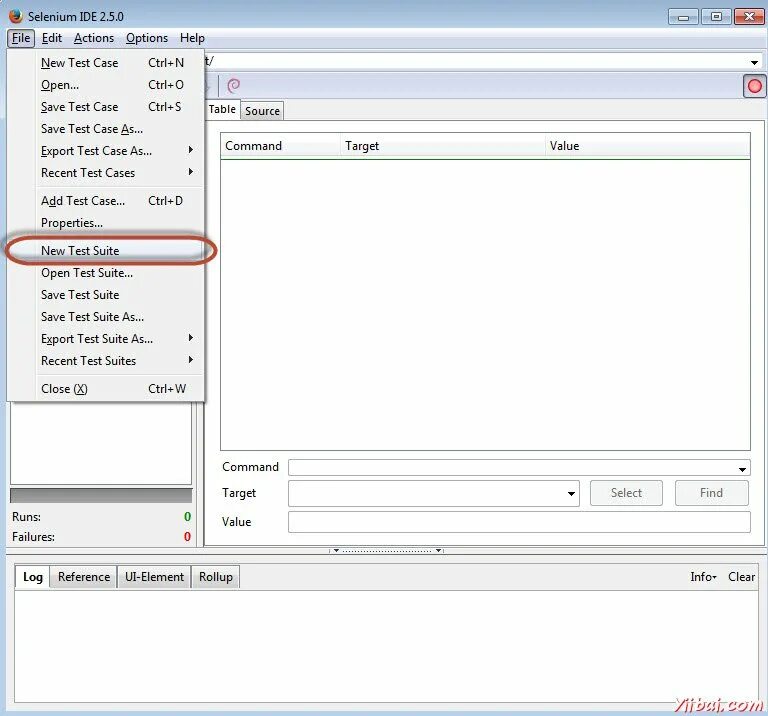Open the Help menu
This screenshot has height=716, width=768.
(x=192, y=38)
